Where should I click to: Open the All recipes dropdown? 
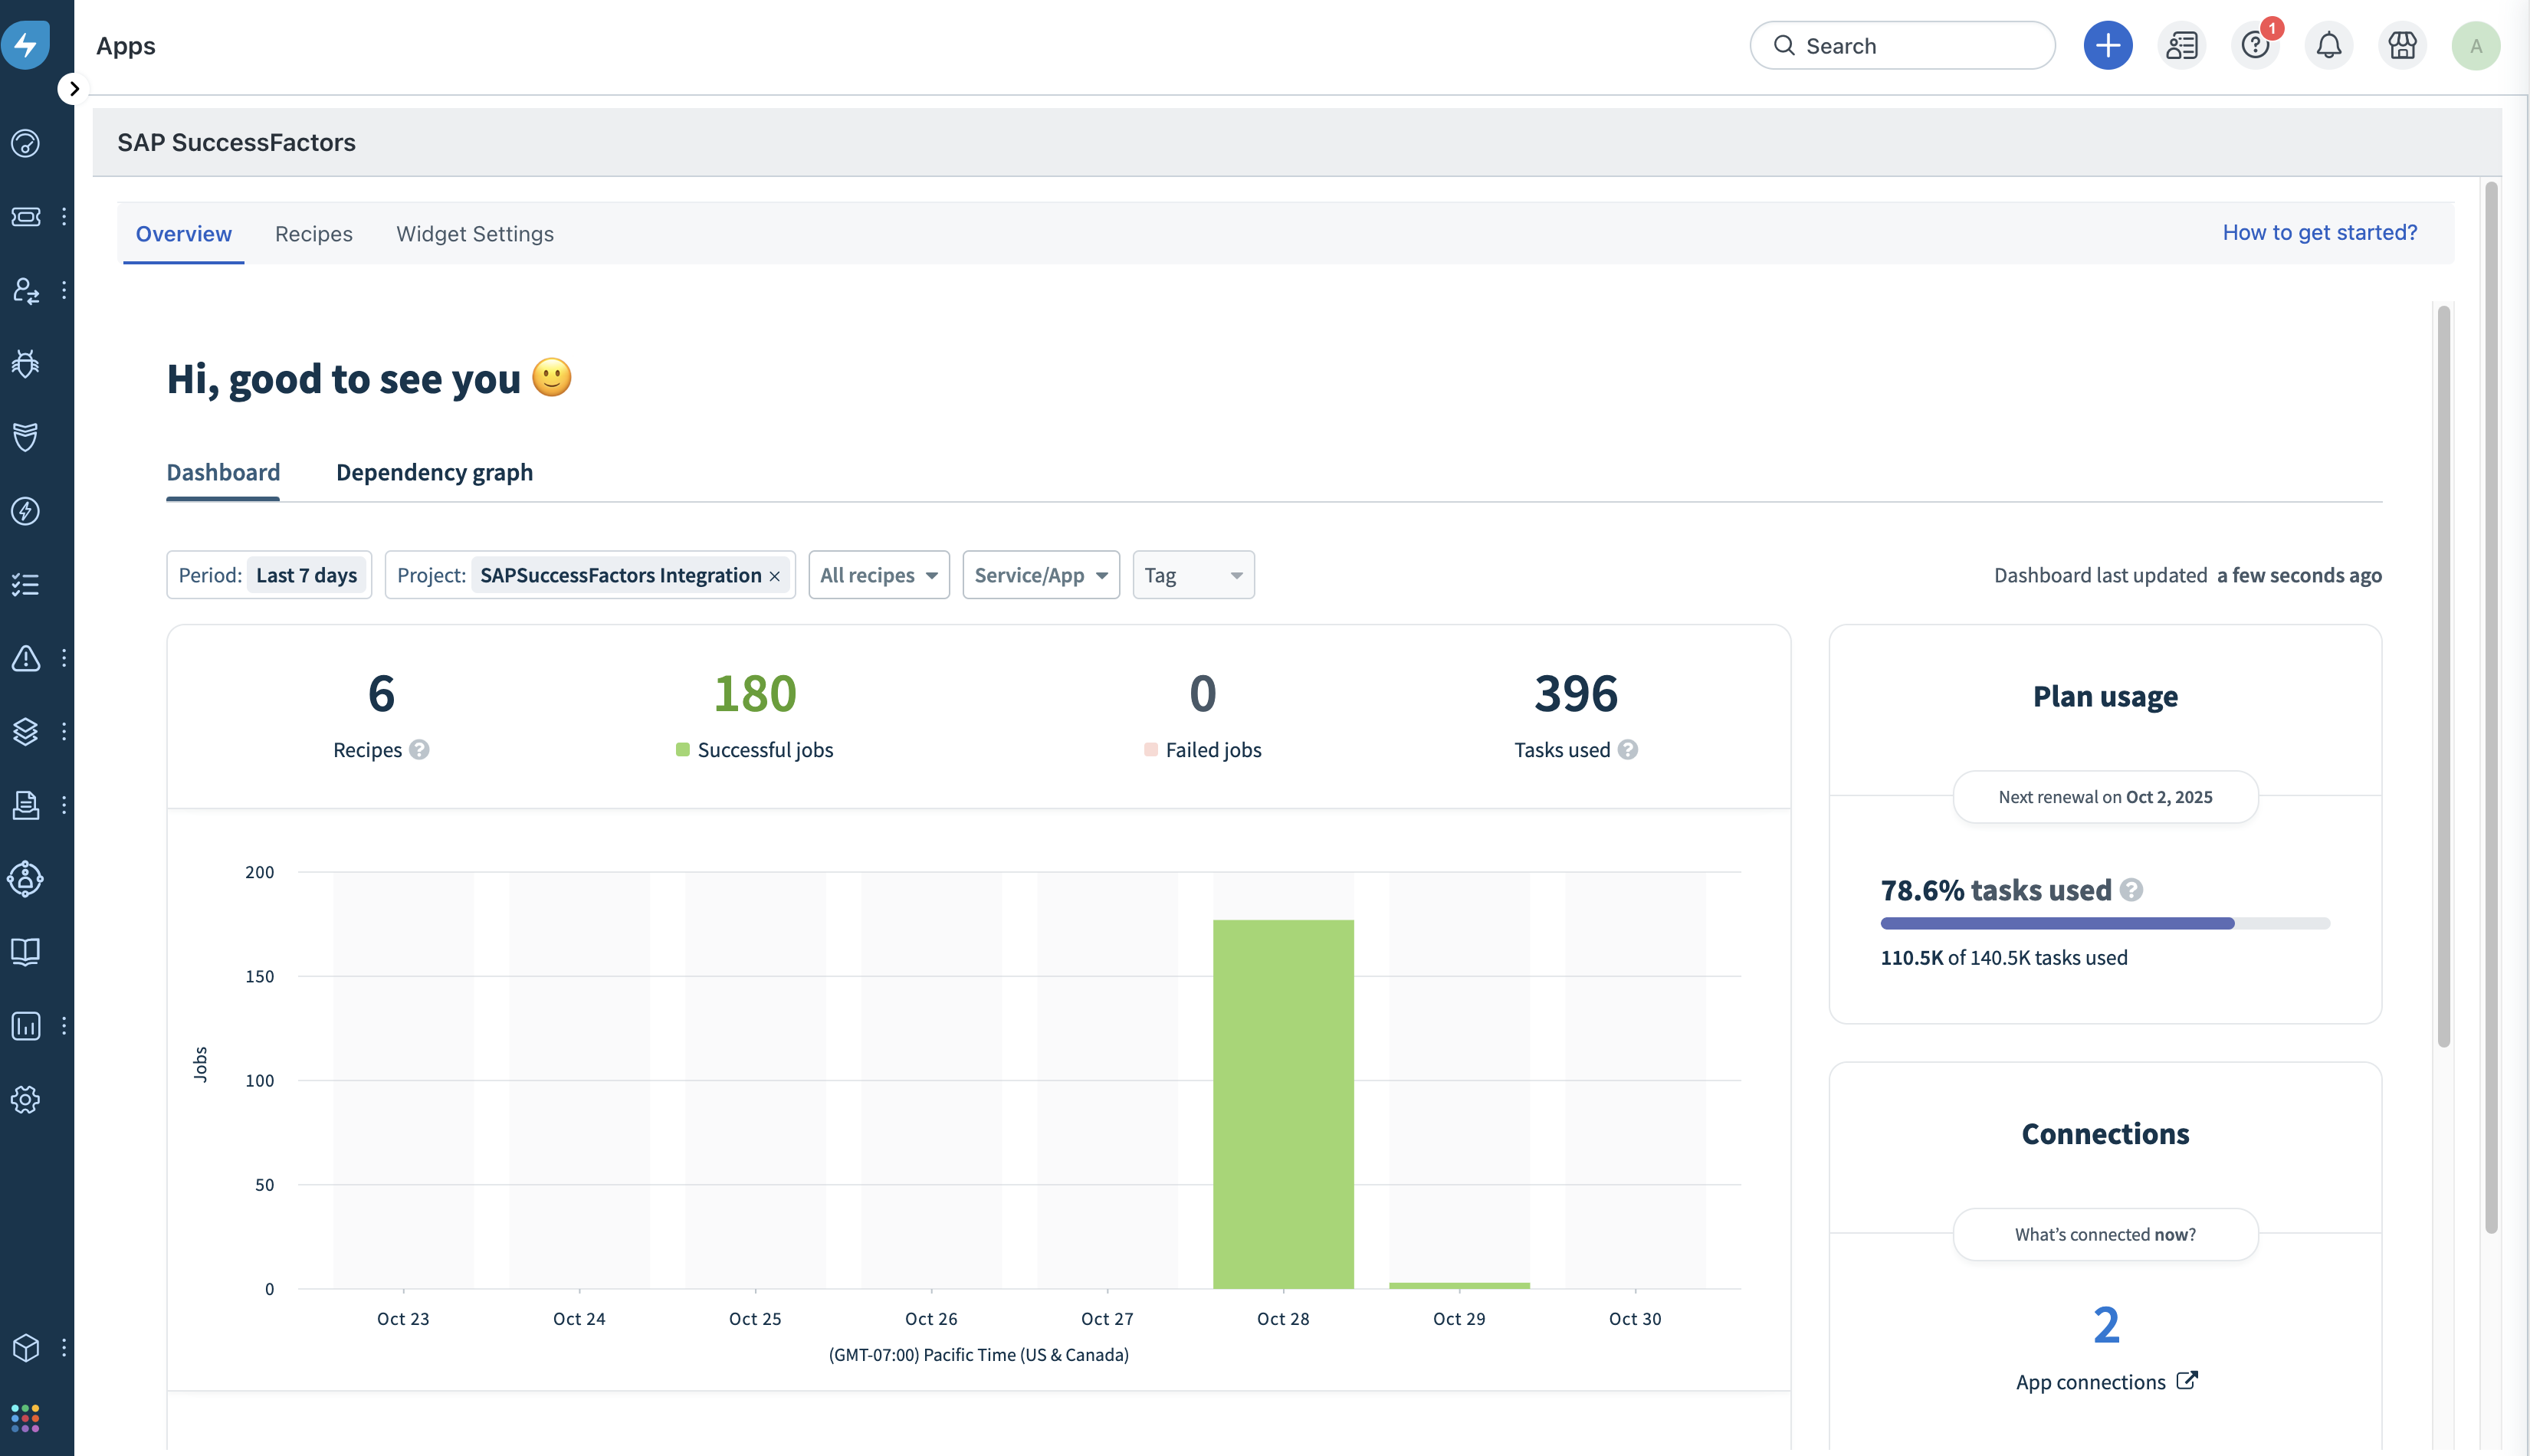pyautogui.click(x=878, y=575)
